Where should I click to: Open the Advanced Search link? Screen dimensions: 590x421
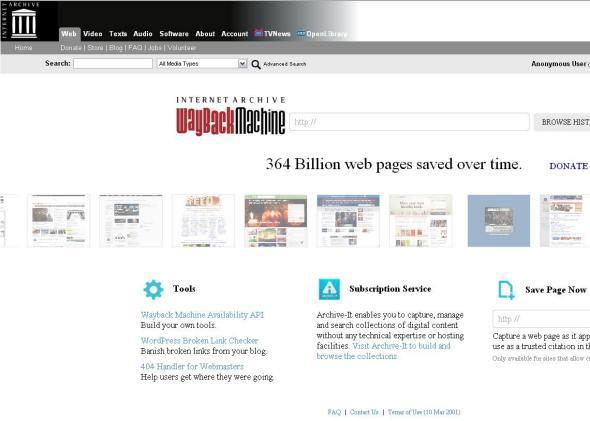[x=284, y=64]
